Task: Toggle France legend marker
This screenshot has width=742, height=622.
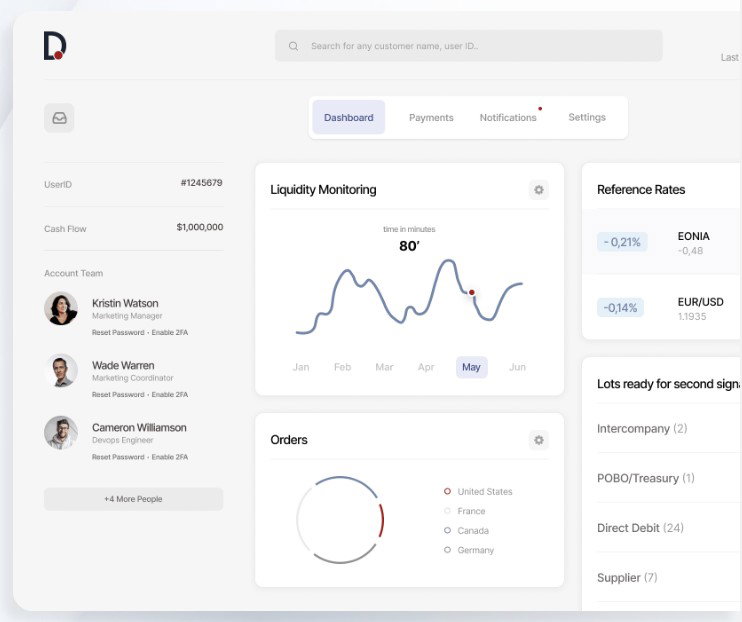Action: 447,511
